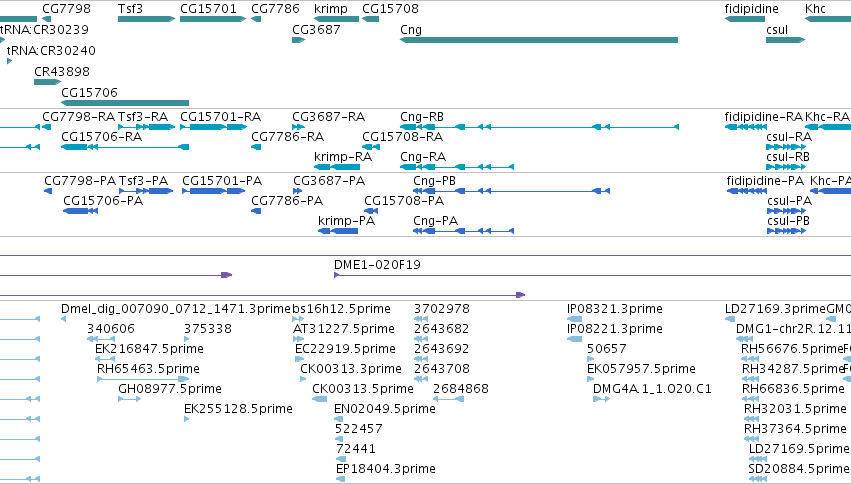Click the CG3687 gene label
Screen dimensions: 851x484
pyautogui.click(x=316, y=29)
